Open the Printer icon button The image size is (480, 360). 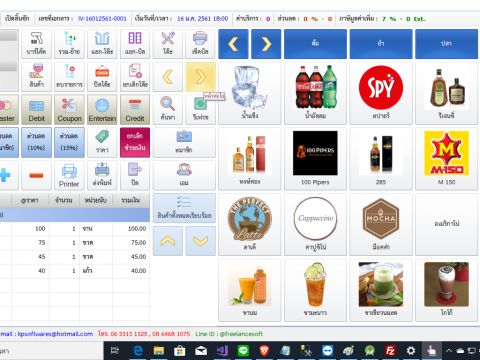69,175
